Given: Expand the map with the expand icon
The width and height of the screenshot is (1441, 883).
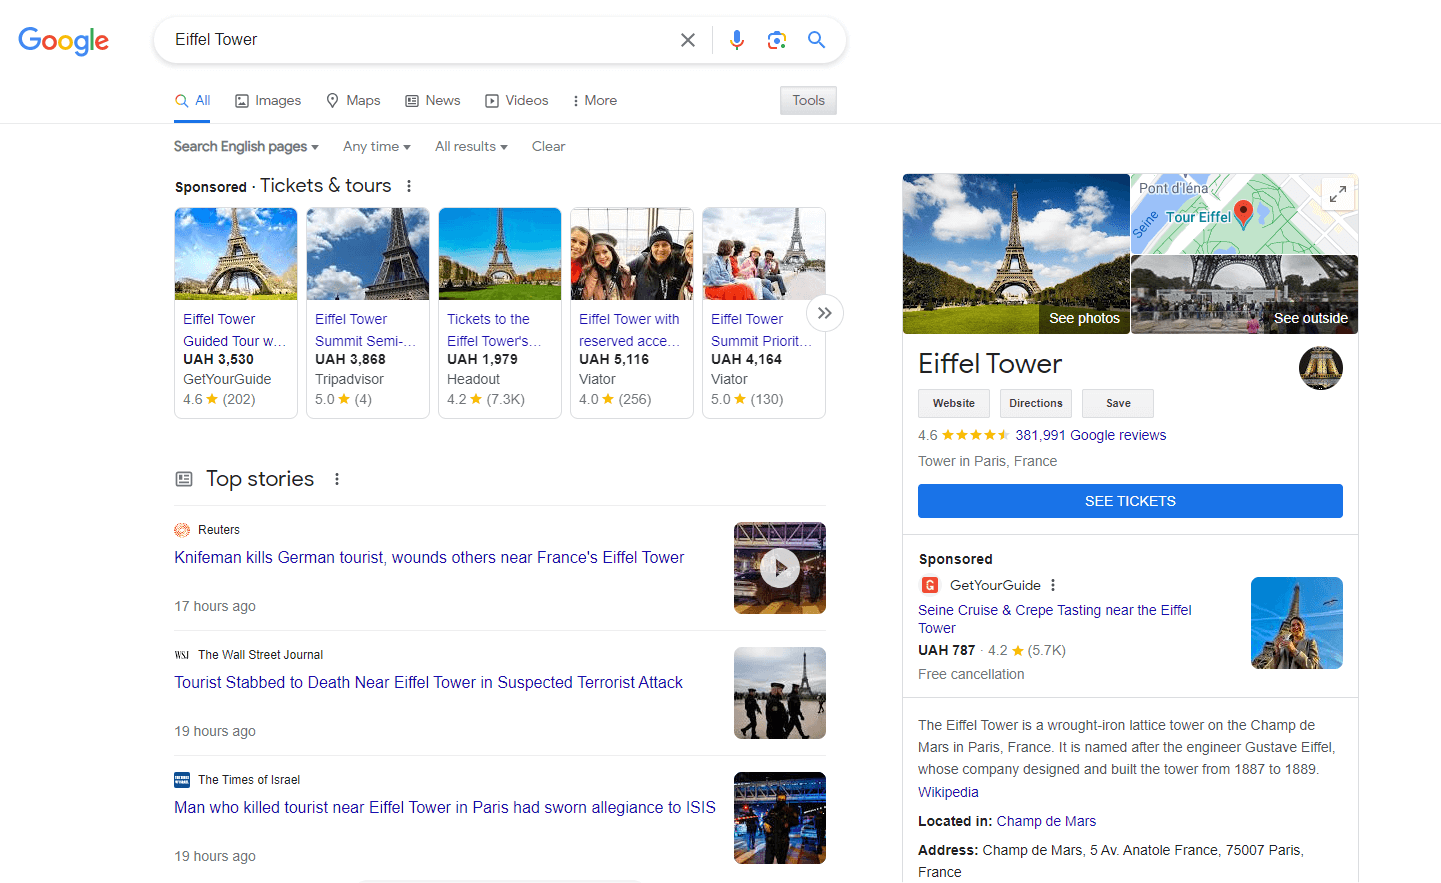Looking at the screenshot, I should 1338,193.
